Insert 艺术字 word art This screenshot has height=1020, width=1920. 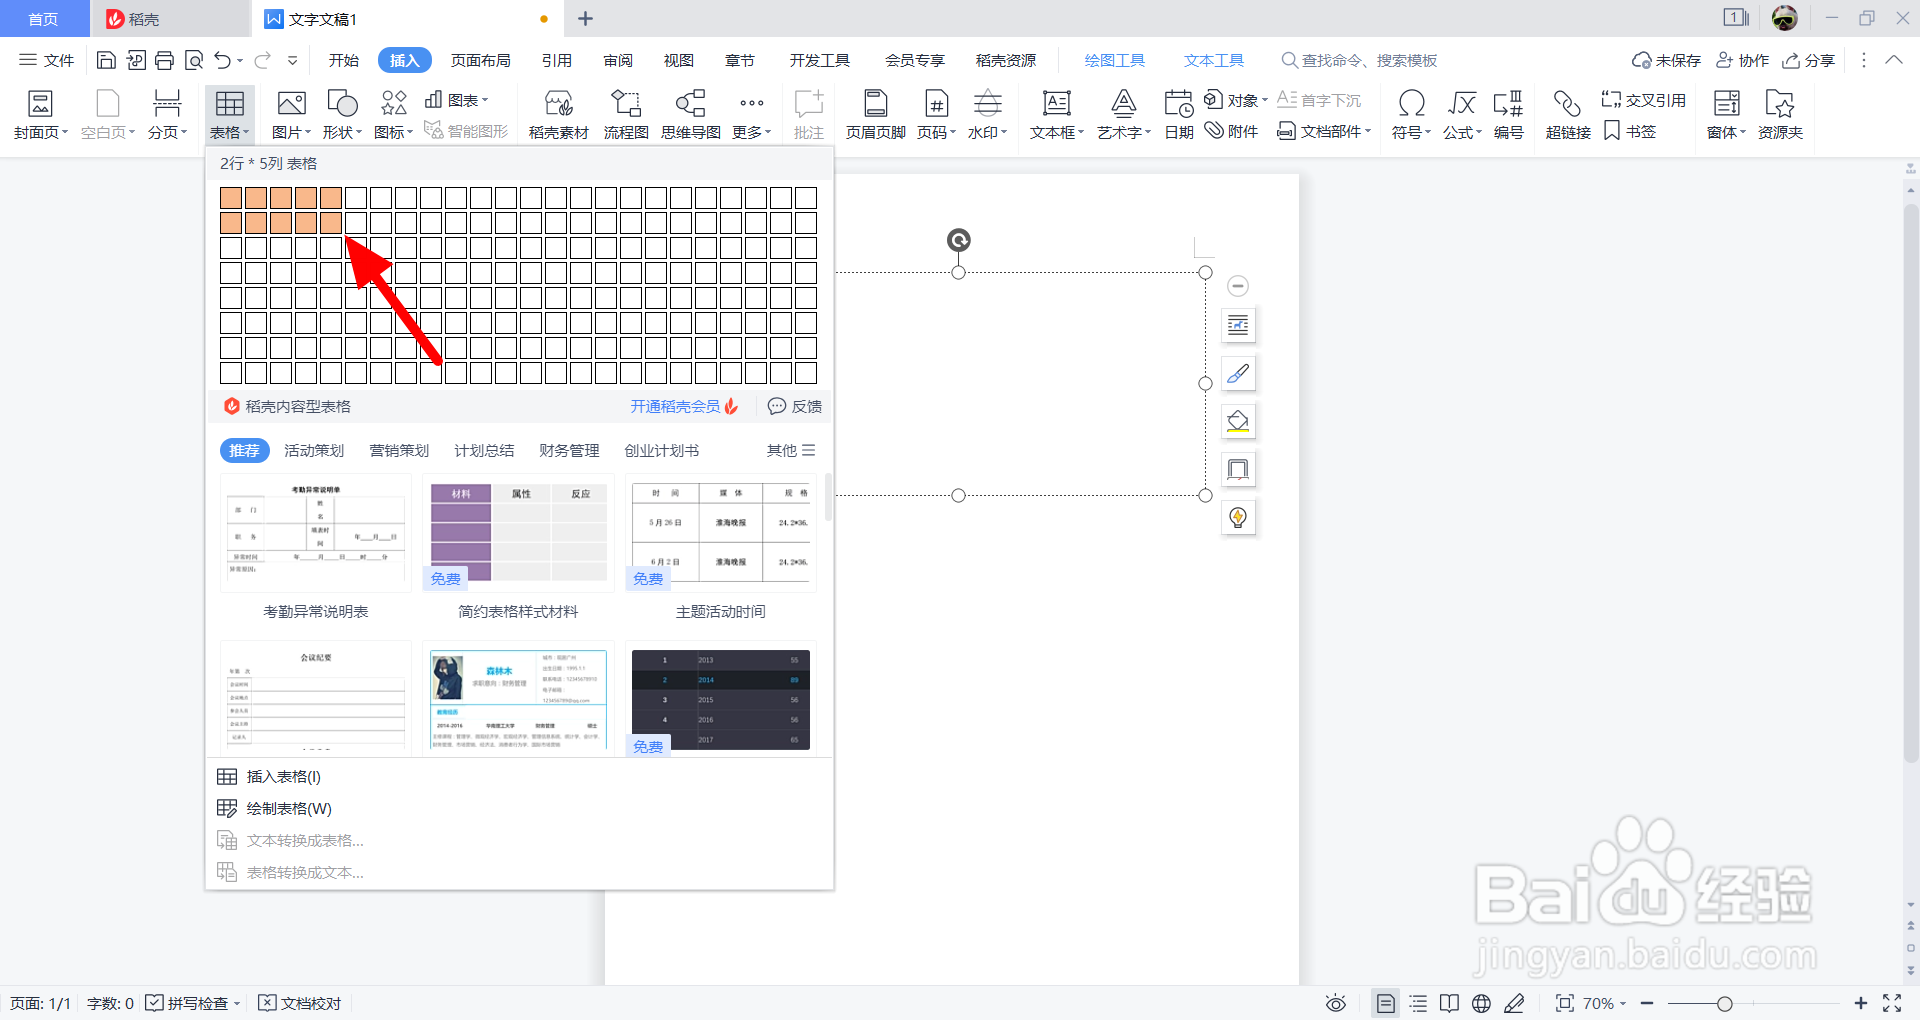(1124, 114)
